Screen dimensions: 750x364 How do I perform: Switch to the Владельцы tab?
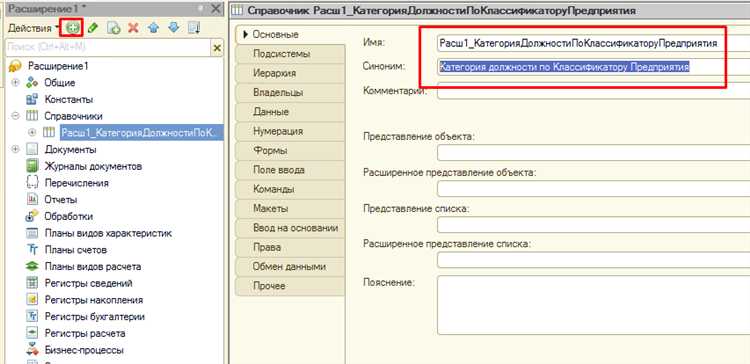[290, 93]
